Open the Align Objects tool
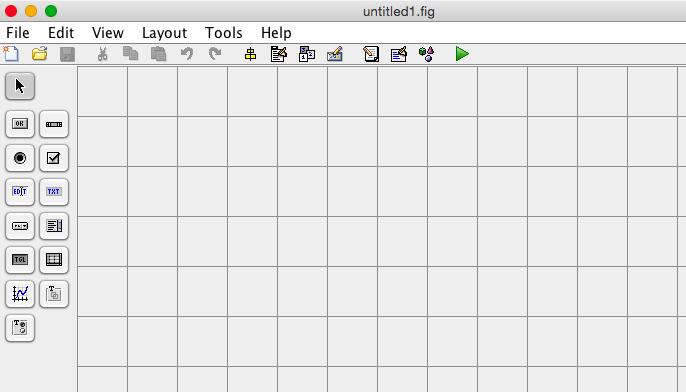This screenshot has height=392, width=686. click(x=250, y=54)
